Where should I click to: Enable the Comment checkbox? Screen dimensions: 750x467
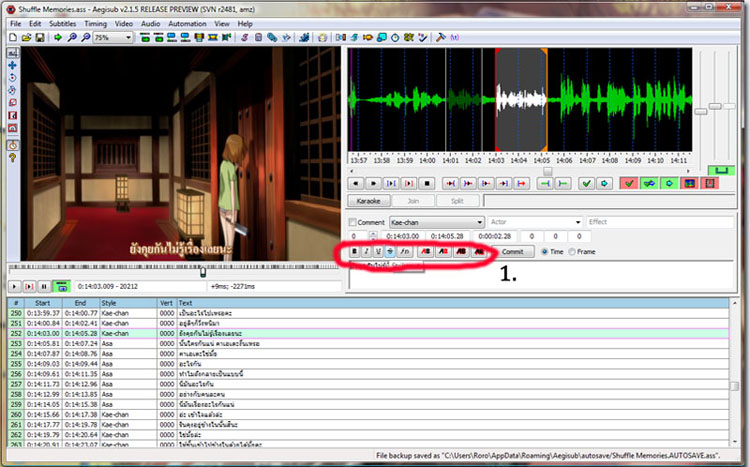coord(353,222)
